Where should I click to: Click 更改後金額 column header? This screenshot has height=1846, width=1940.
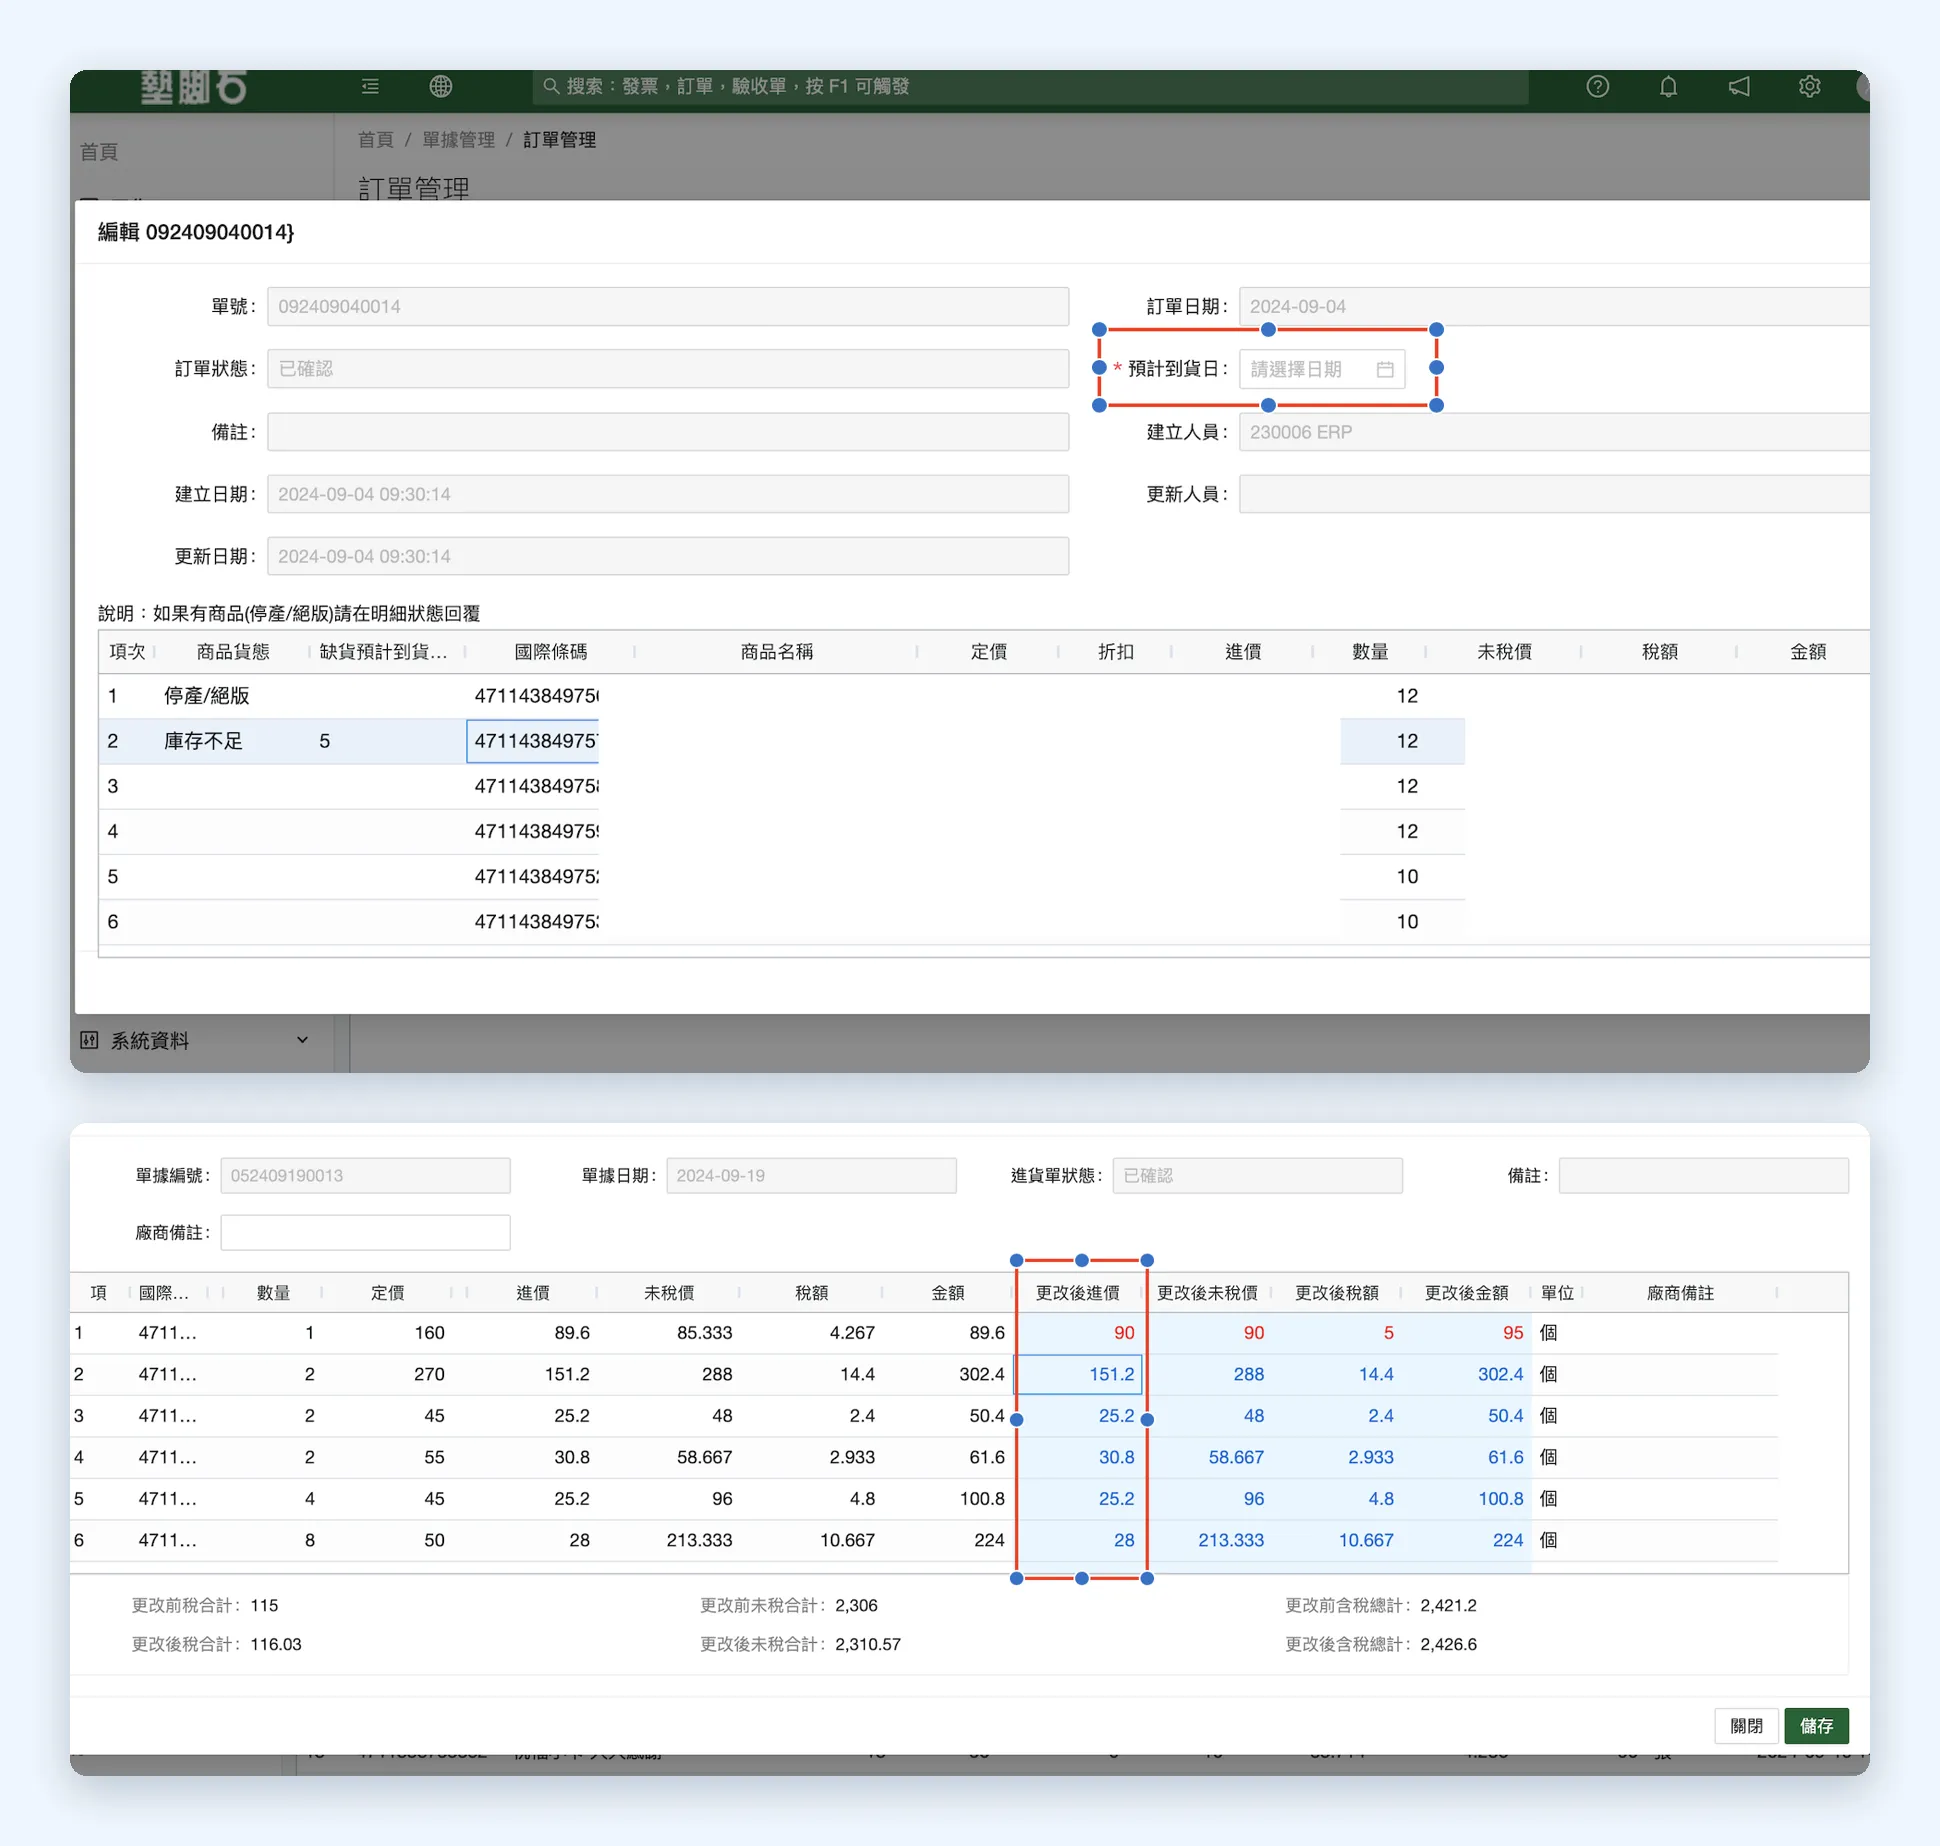pos(1466,1293)
